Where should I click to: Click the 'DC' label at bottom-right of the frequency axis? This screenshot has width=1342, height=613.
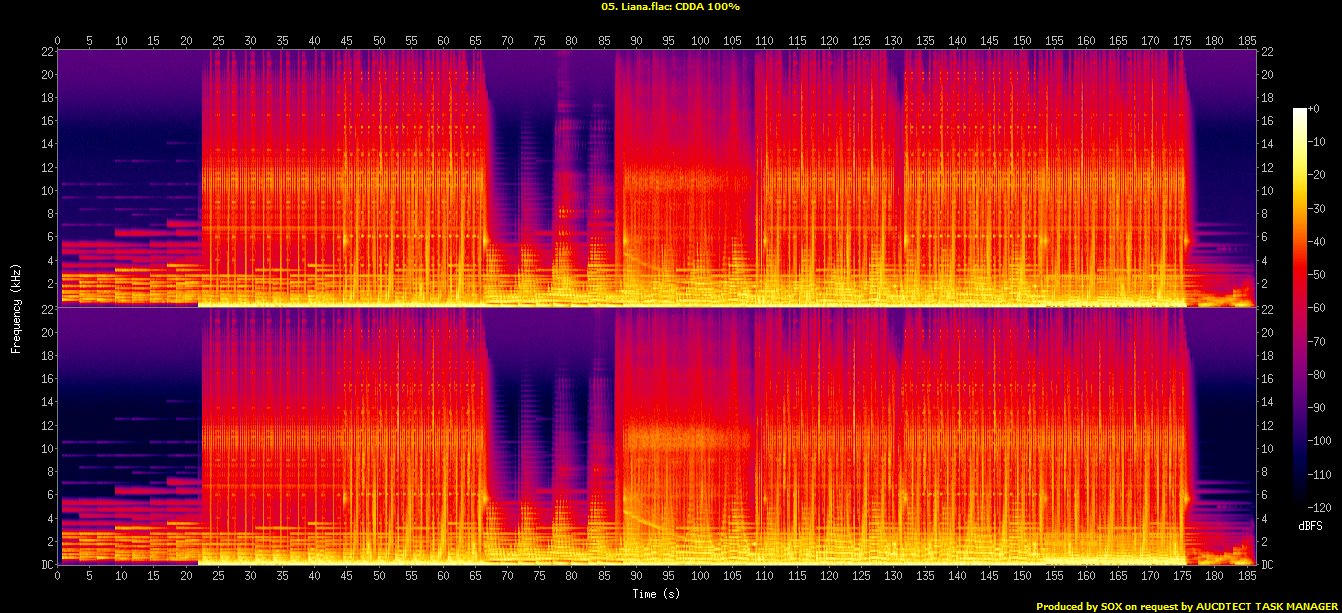click(1267, 565)
